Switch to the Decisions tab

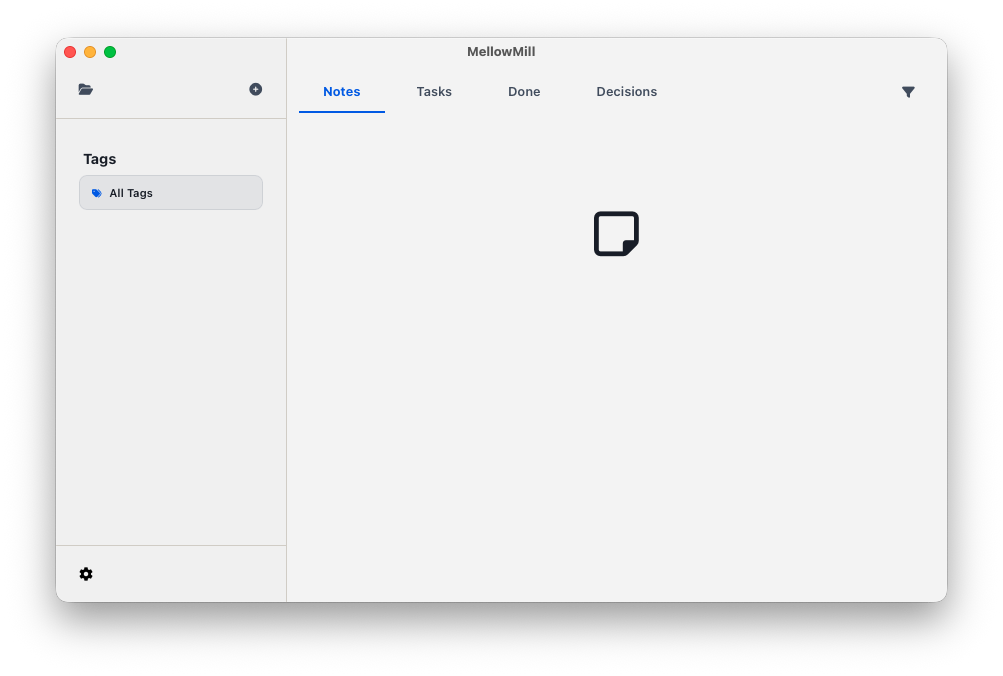coord(626,92)
